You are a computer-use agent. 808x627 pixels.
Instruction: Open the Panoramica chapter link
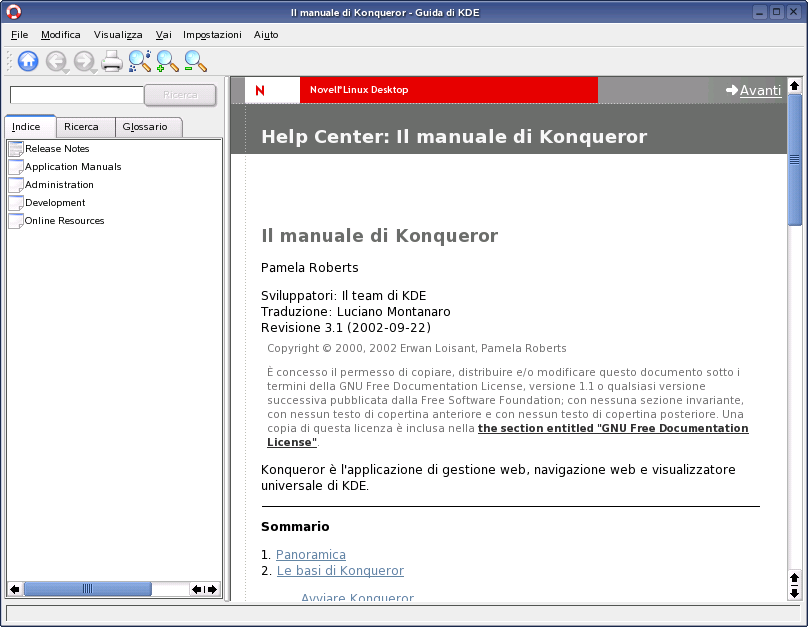click(x=311, y=554)
